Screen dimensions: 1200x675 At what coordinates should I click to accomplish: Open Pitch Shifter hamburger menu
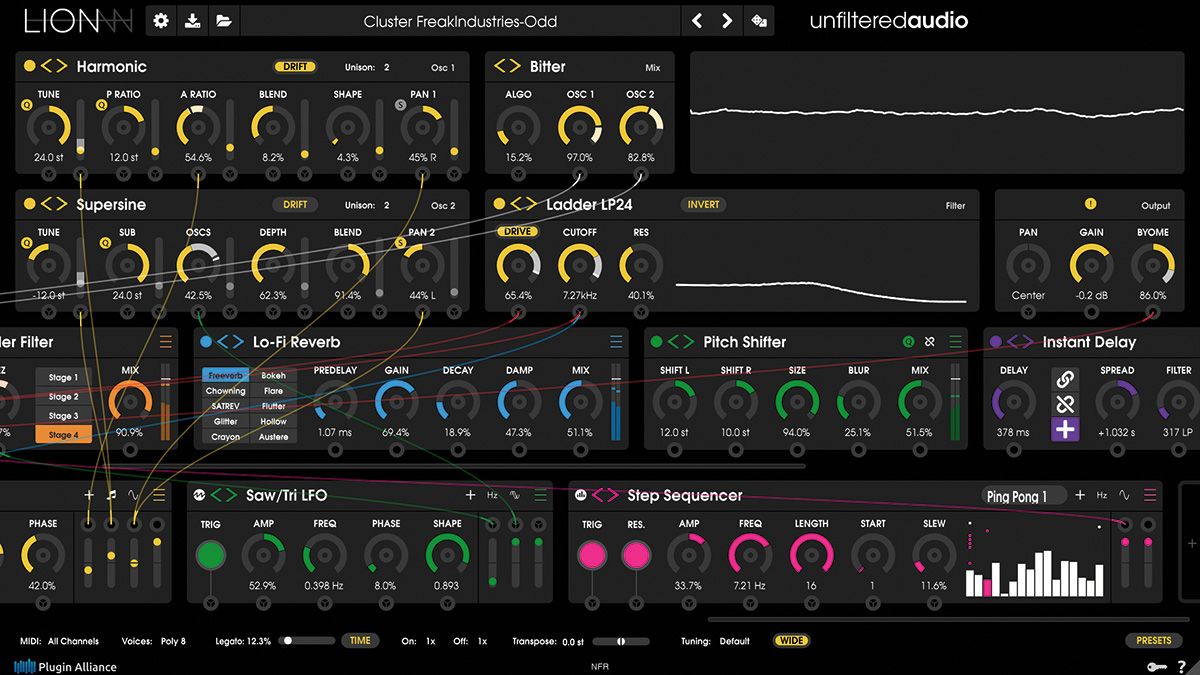point(956,342)
